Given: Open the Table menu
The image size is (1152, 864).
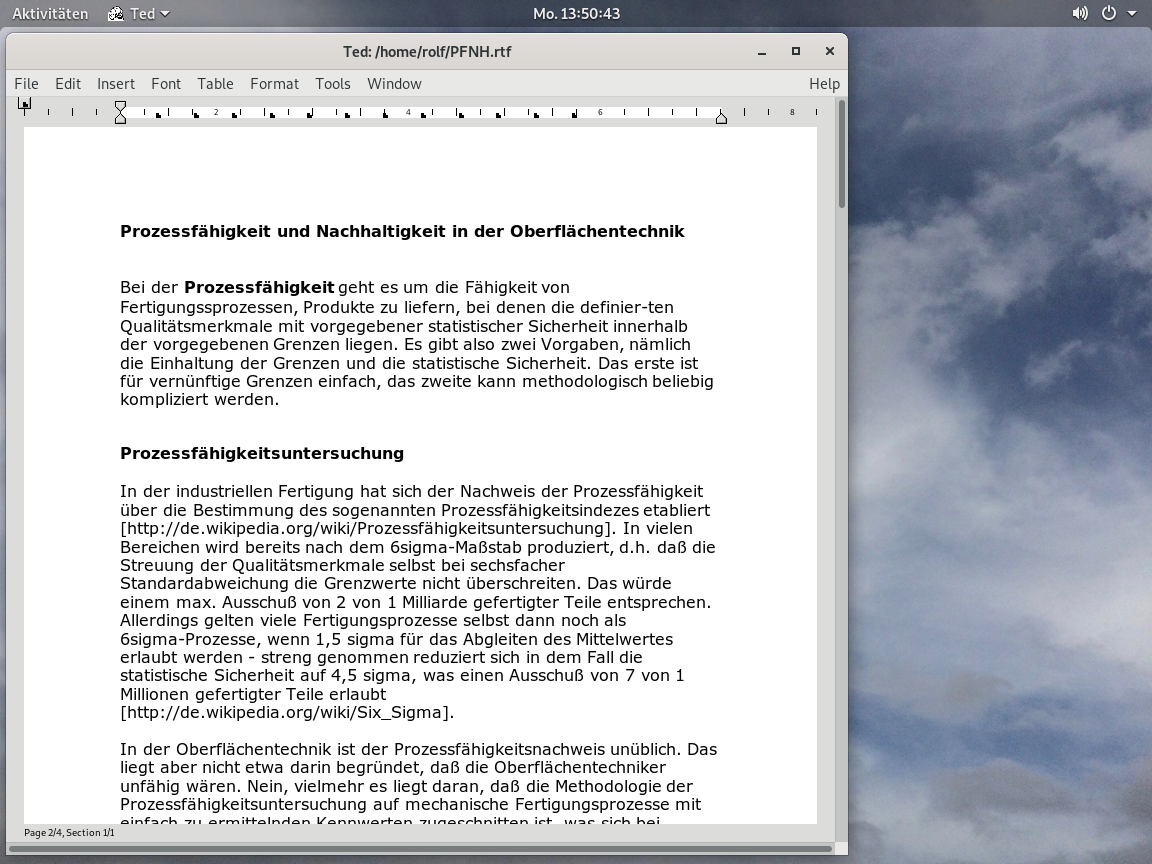Looking at the screenshot, I should (215, 84).
